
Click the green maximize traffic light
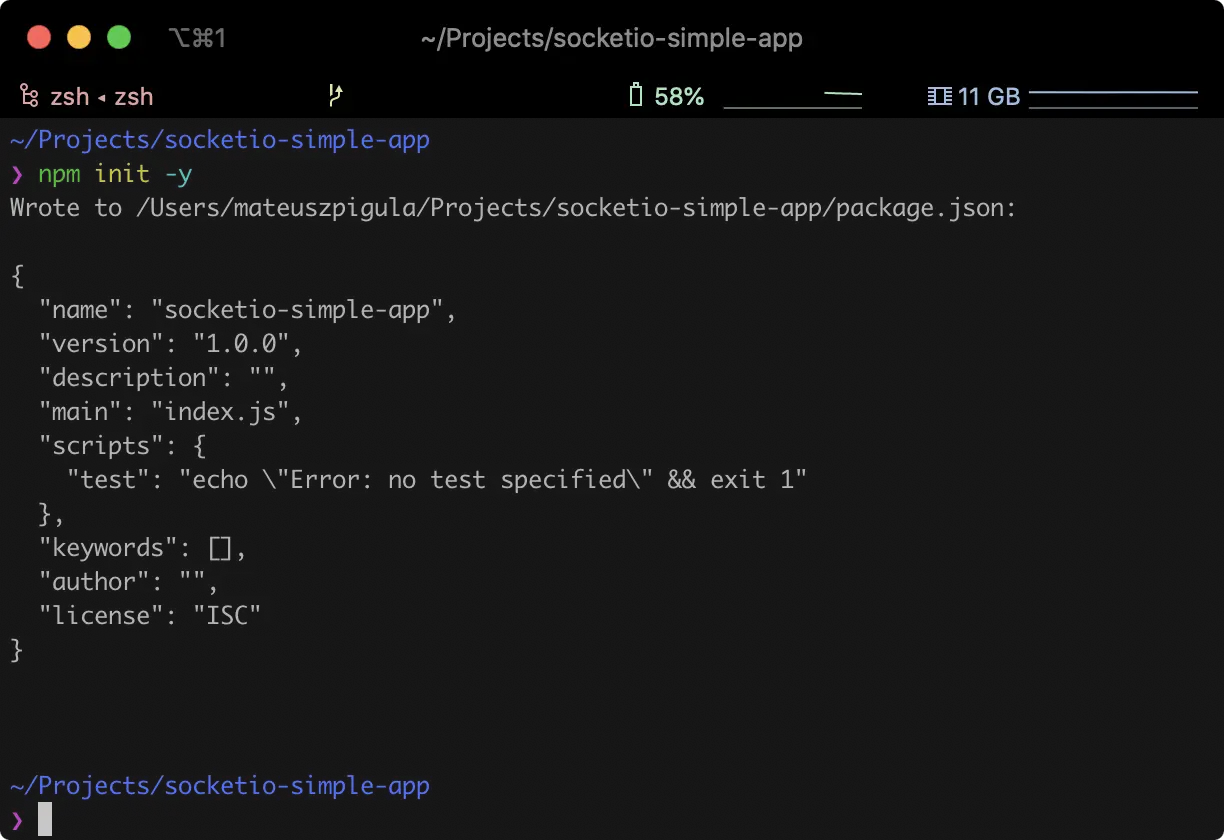(118, 36)
